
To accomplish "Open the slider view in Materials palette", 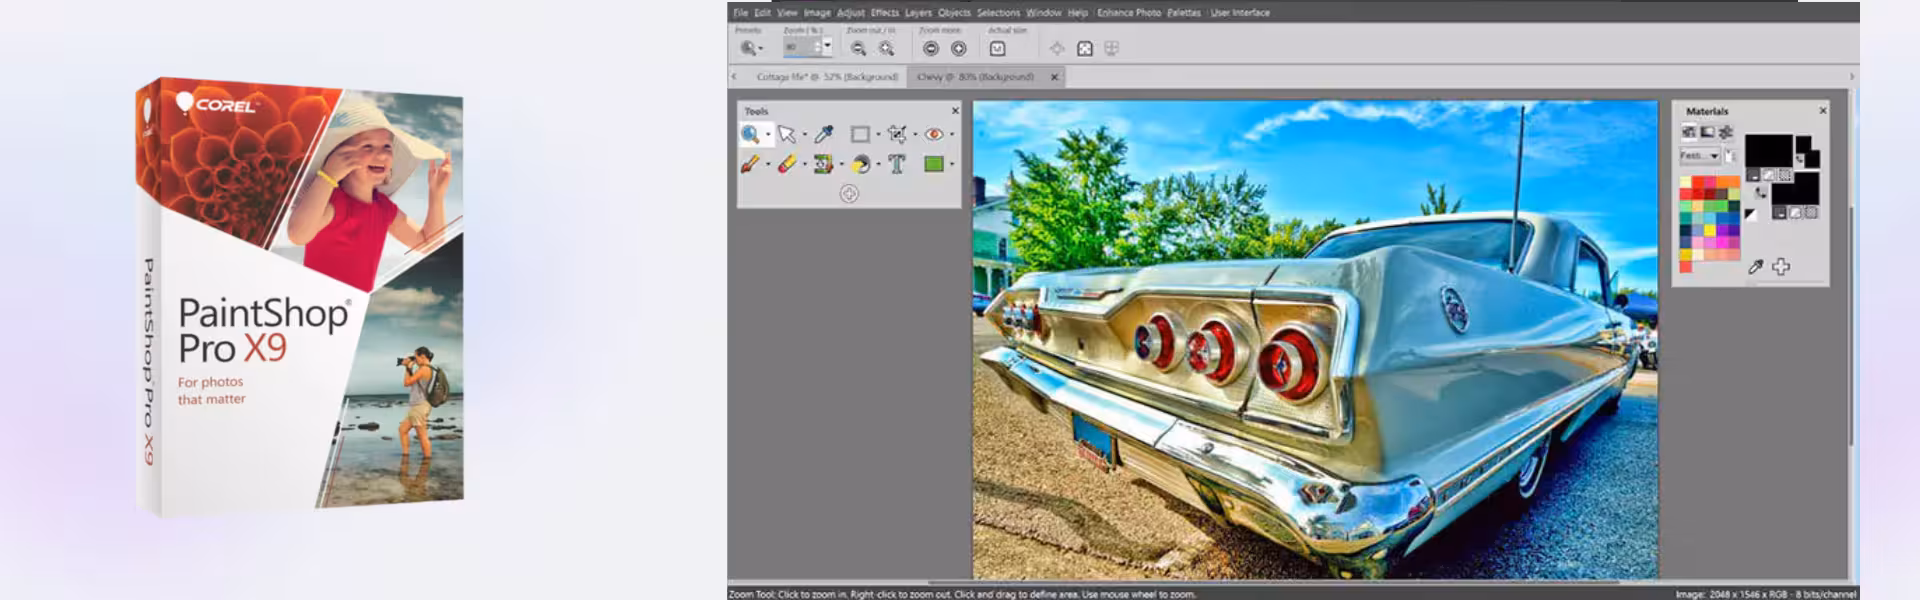I will coord(1726,132).
